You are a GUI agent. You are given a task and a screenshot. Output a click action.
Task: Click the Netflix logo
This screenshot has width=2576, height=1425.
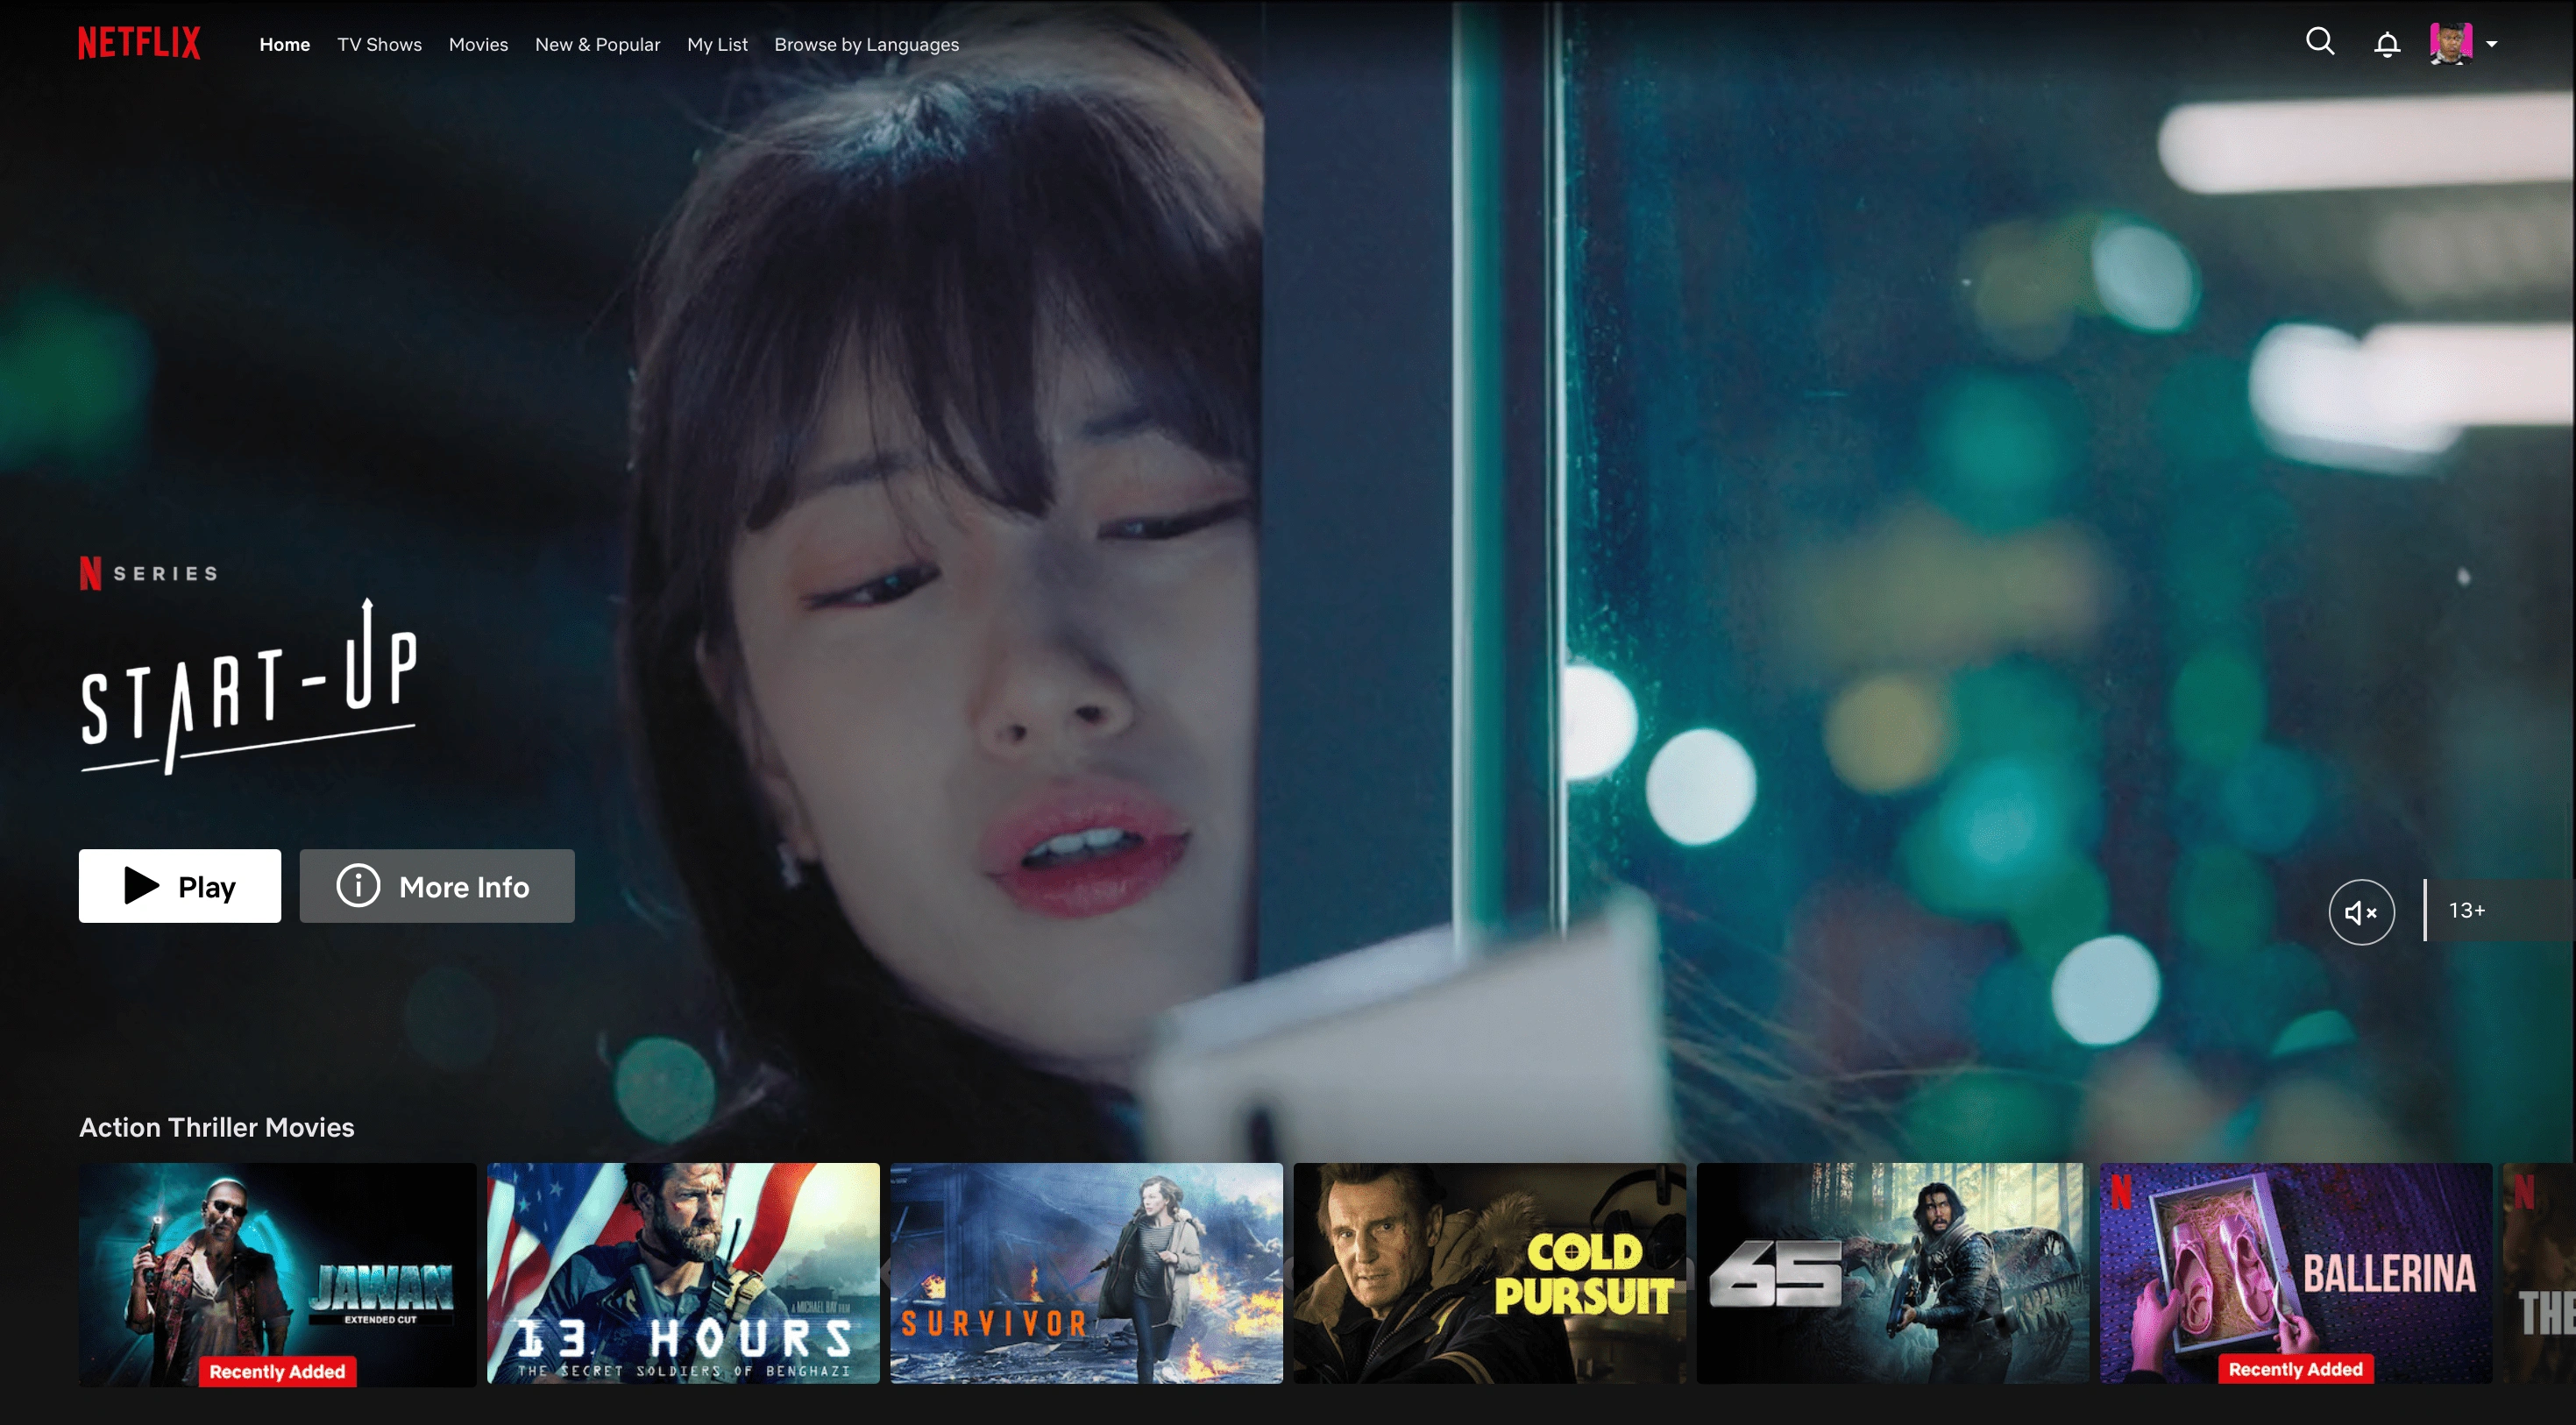[x=139, y=43]
